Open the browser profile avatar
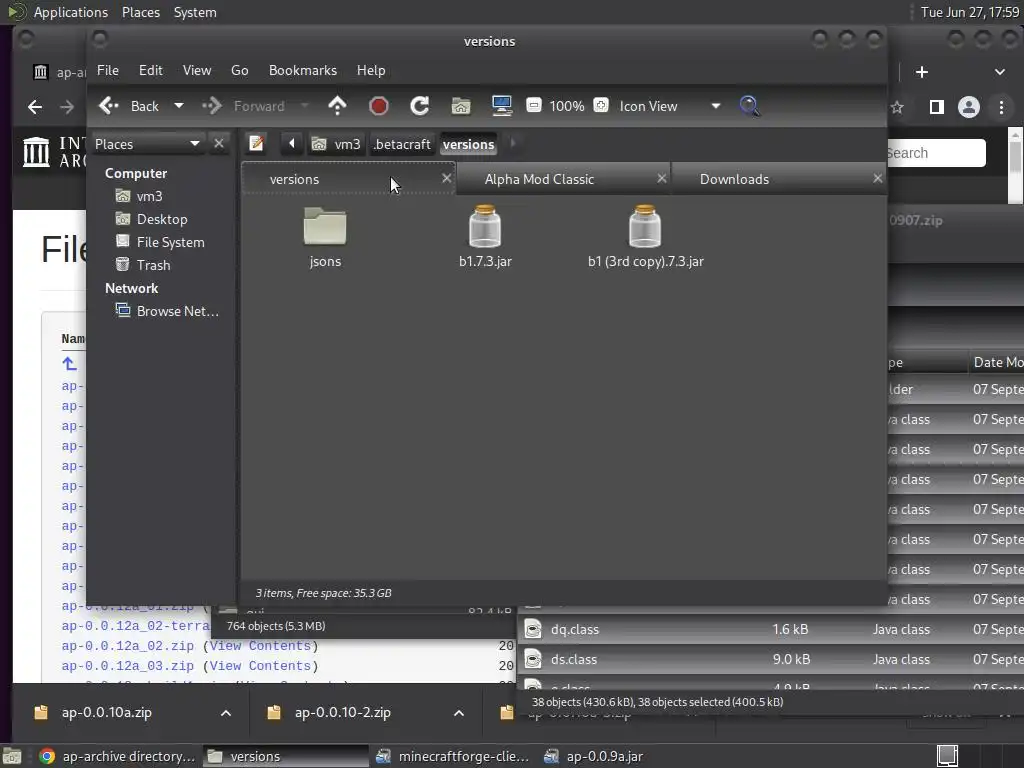 tap(968, 107)
